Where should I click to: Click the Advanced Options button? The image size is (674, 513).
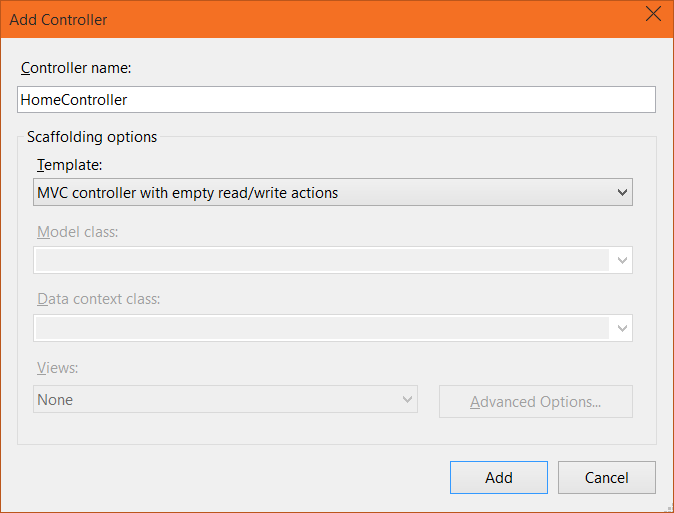pyautogui.click(x=535, y=402)
